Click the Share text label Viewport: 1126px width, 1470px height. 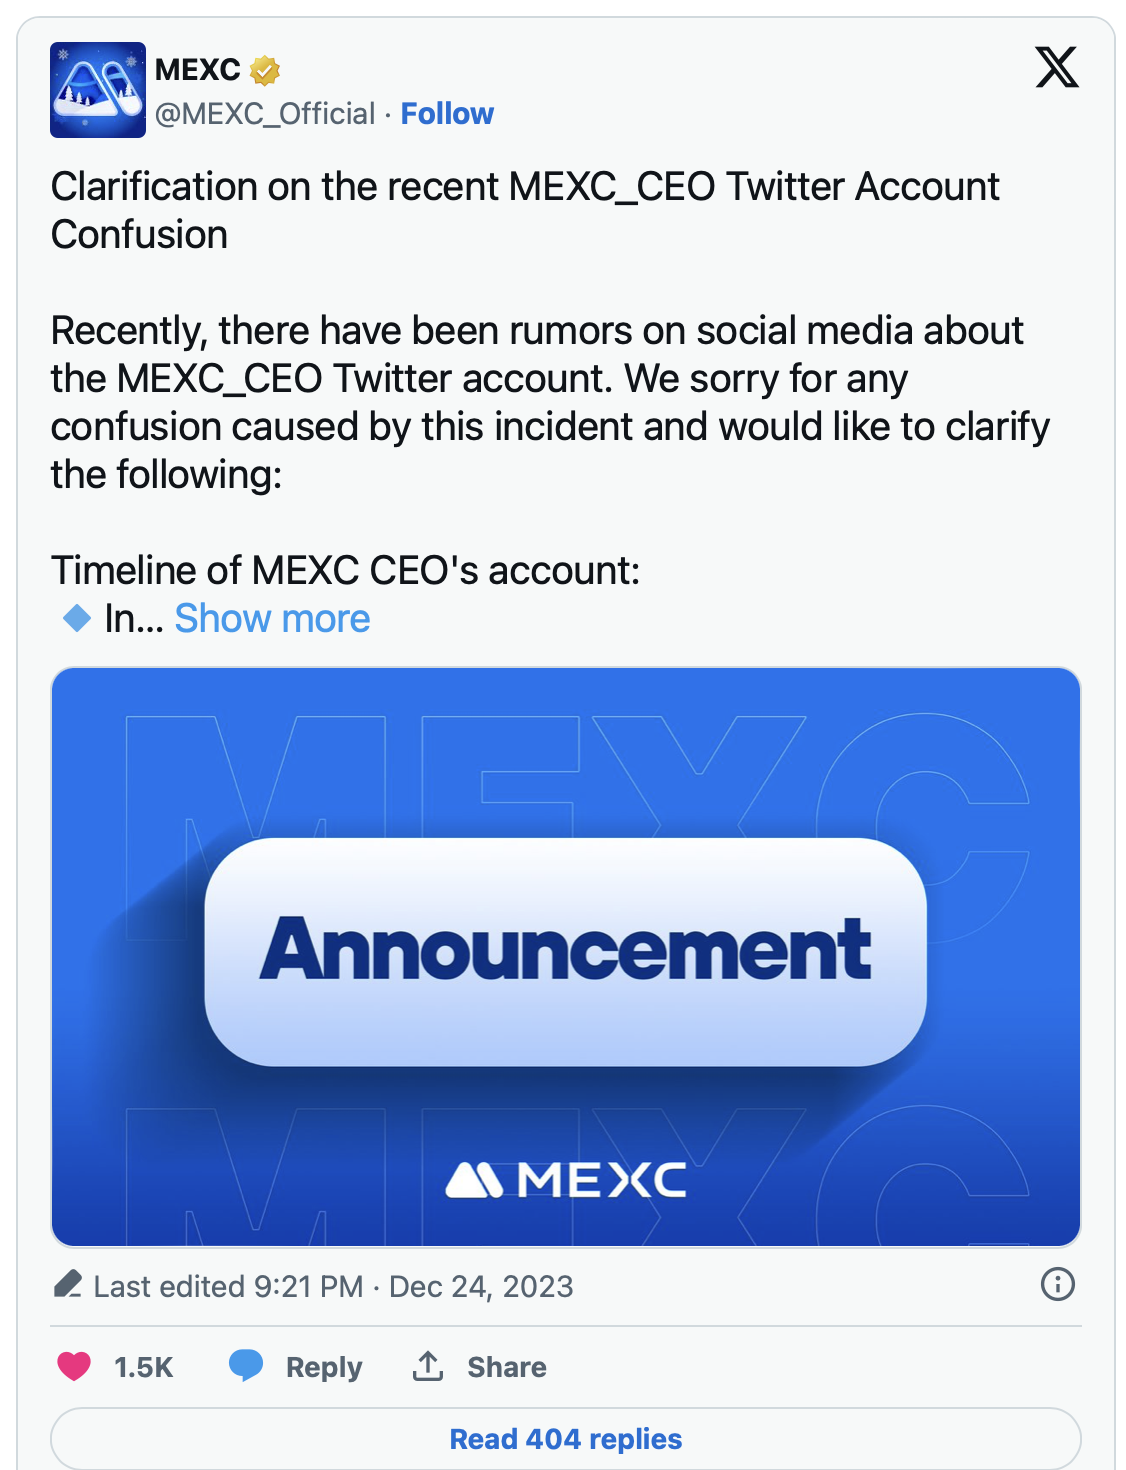(x=506, y=1367)
